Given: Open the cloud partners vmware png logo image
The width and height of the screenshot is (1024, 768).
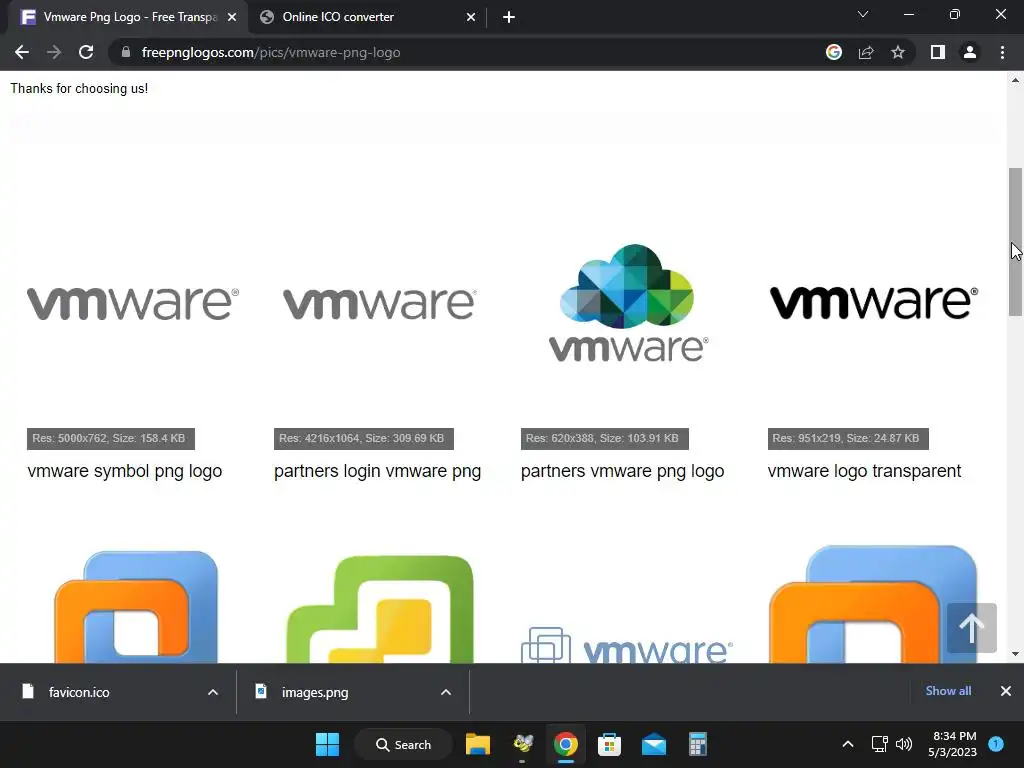Looking at the screenshot, I should (628, 304).
